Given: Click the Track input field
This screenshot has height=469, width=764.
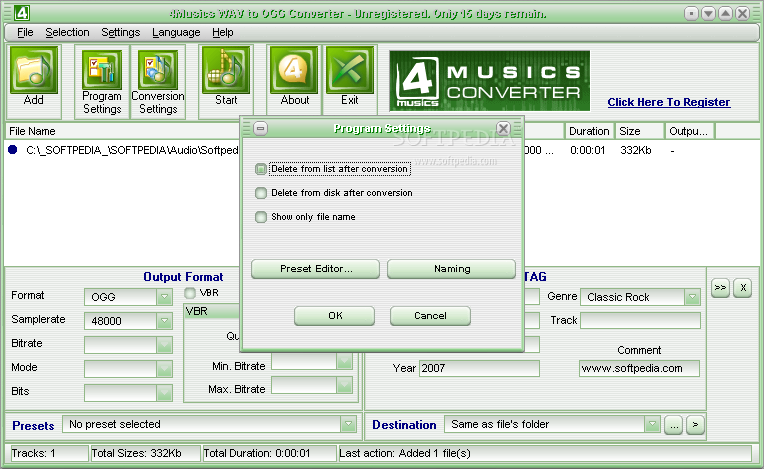Looking at the screenshot, I should pos(640,320).
